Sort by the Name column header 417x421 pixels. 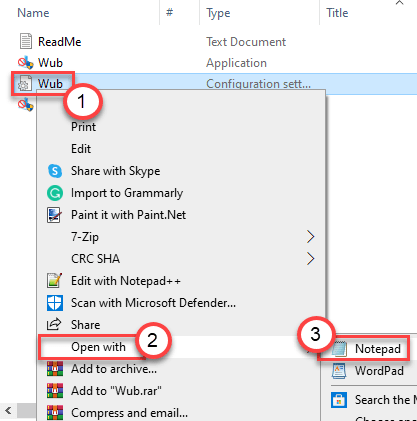pyautogui.click(x=33, y=13)
